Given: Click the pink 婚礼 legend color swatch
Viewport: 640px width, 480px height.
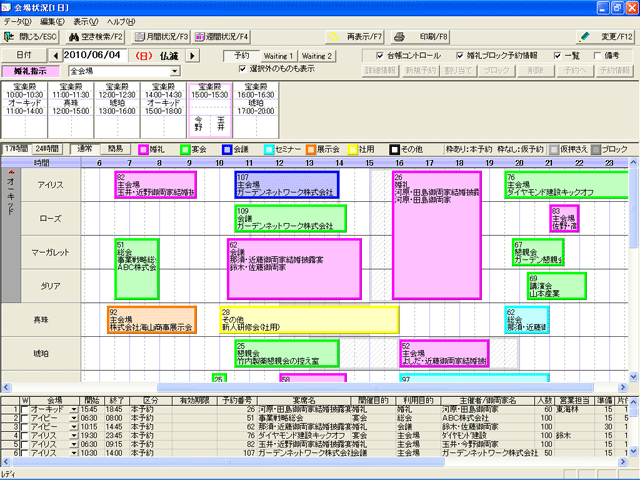Looking at the screenshot, I should click(x=144, y=148).
